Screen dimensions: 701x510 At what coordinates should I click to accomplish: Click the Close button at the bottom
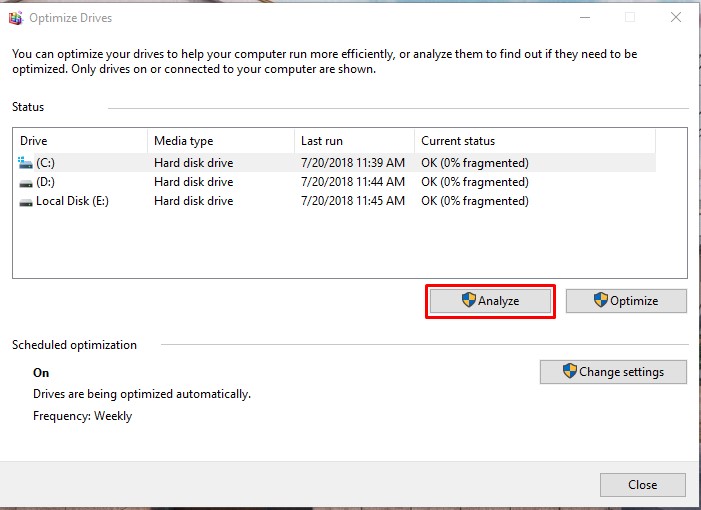(x=642, y=485)
